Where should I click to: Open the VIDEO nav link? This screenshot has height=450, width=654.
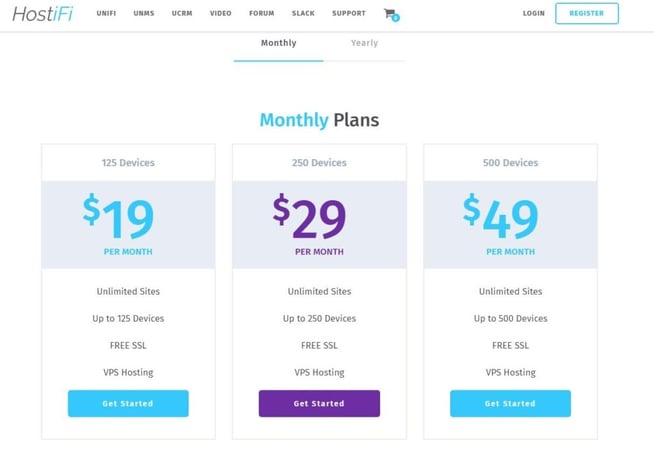click(220, 14)
